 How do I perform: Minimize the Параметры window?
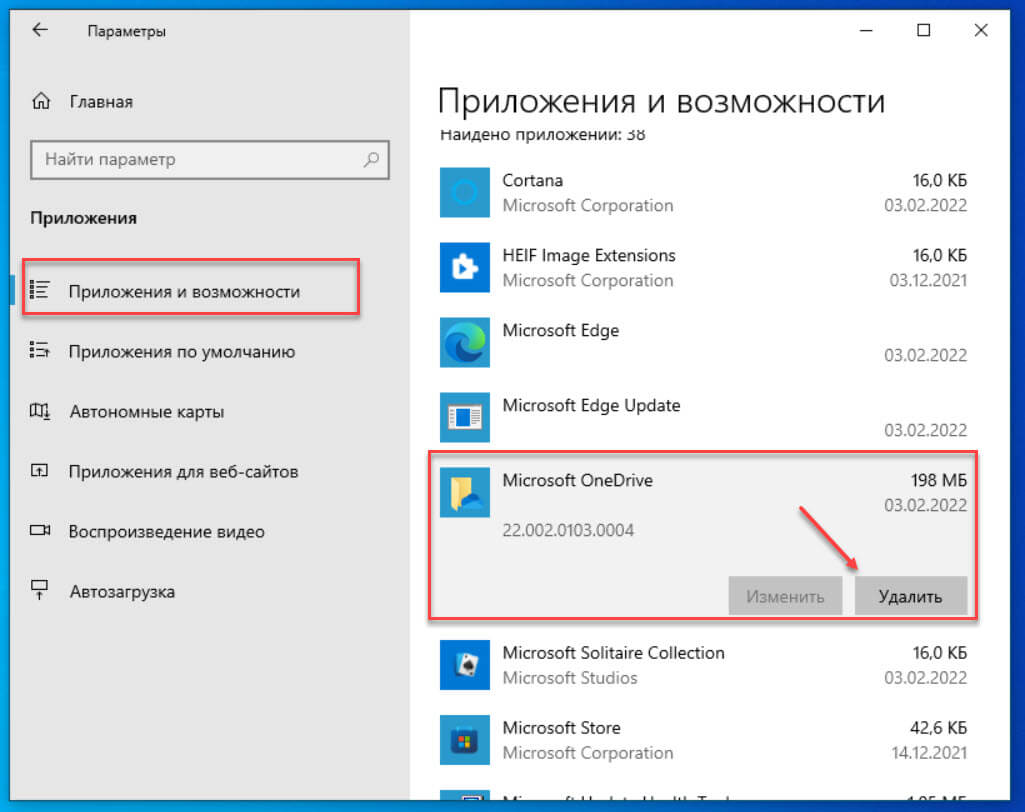pos(866,30)
